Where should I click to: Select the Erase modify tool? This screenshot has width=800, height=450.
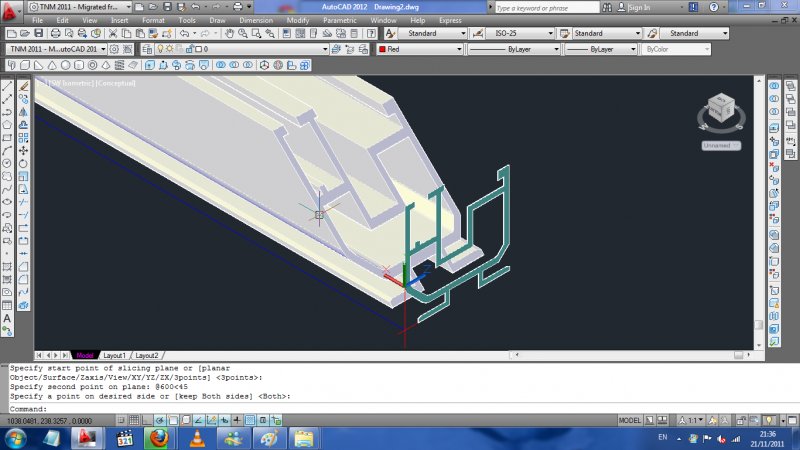pyautogui.click(x=23, y=87)
